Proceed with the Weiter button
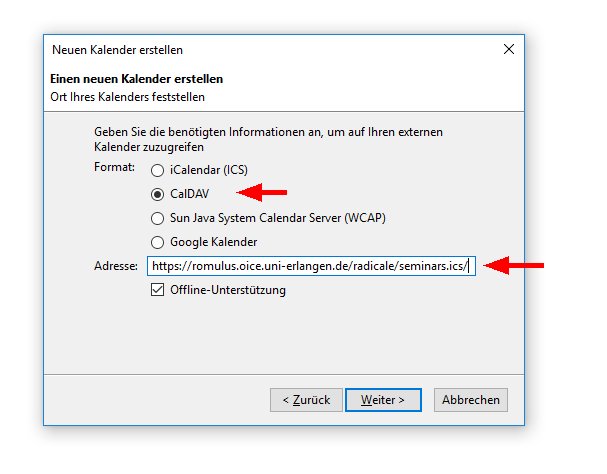 click(383, 400)
